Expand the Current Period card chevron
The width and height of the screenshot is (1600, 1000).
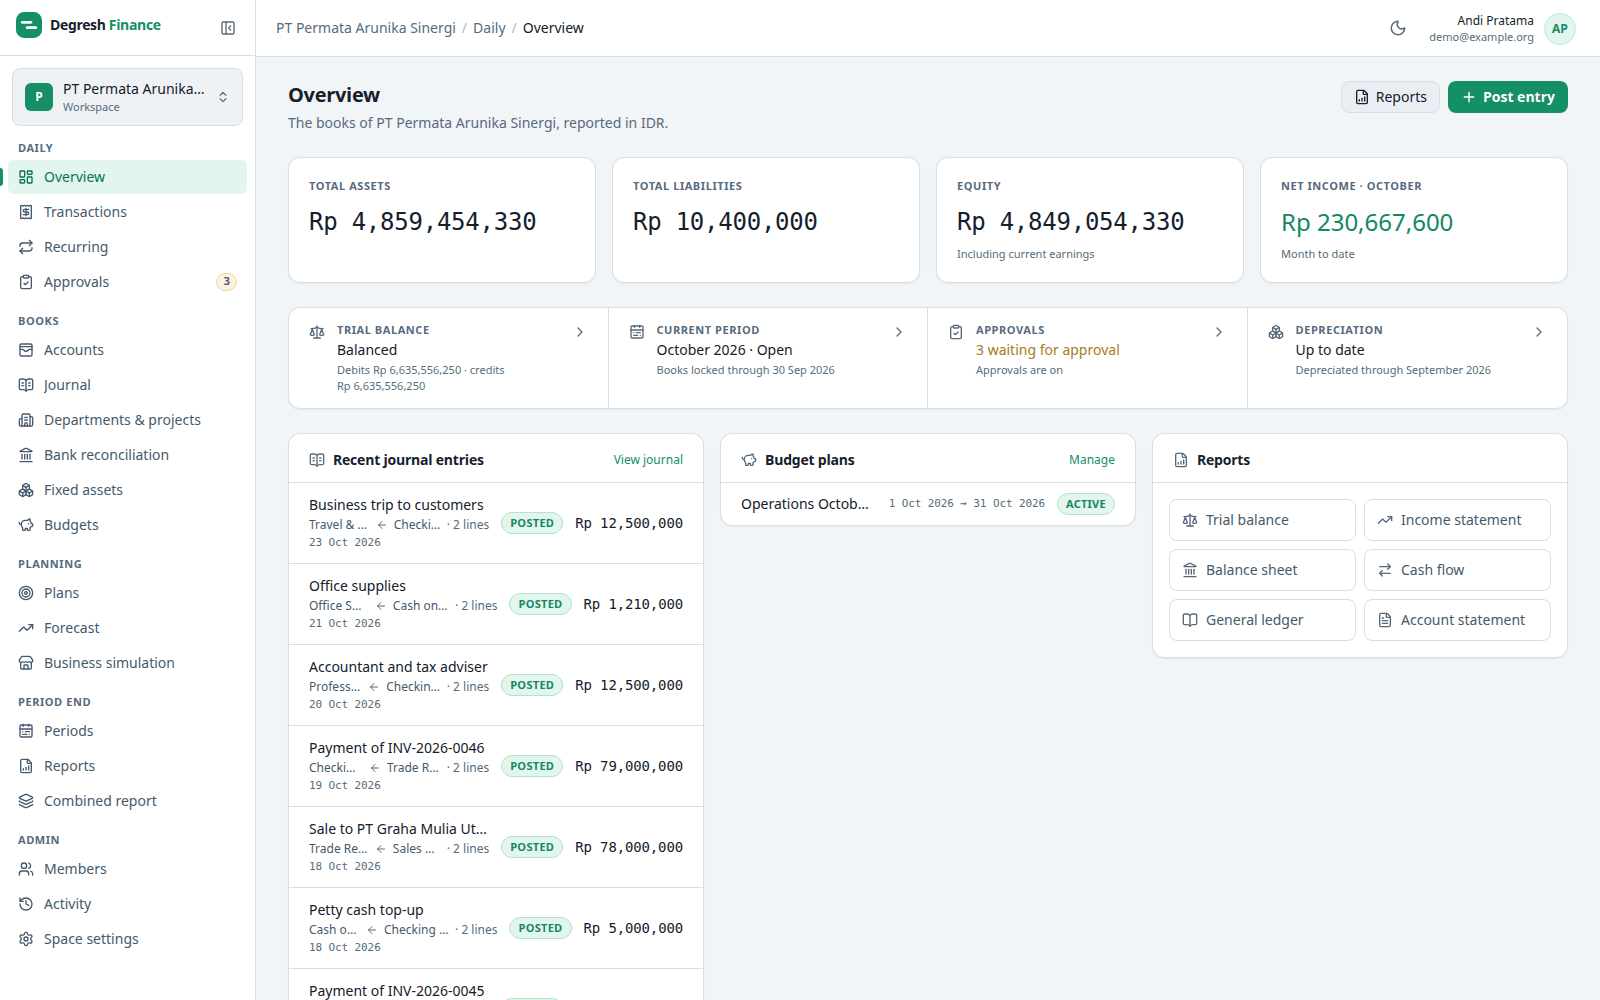point(899,332)
